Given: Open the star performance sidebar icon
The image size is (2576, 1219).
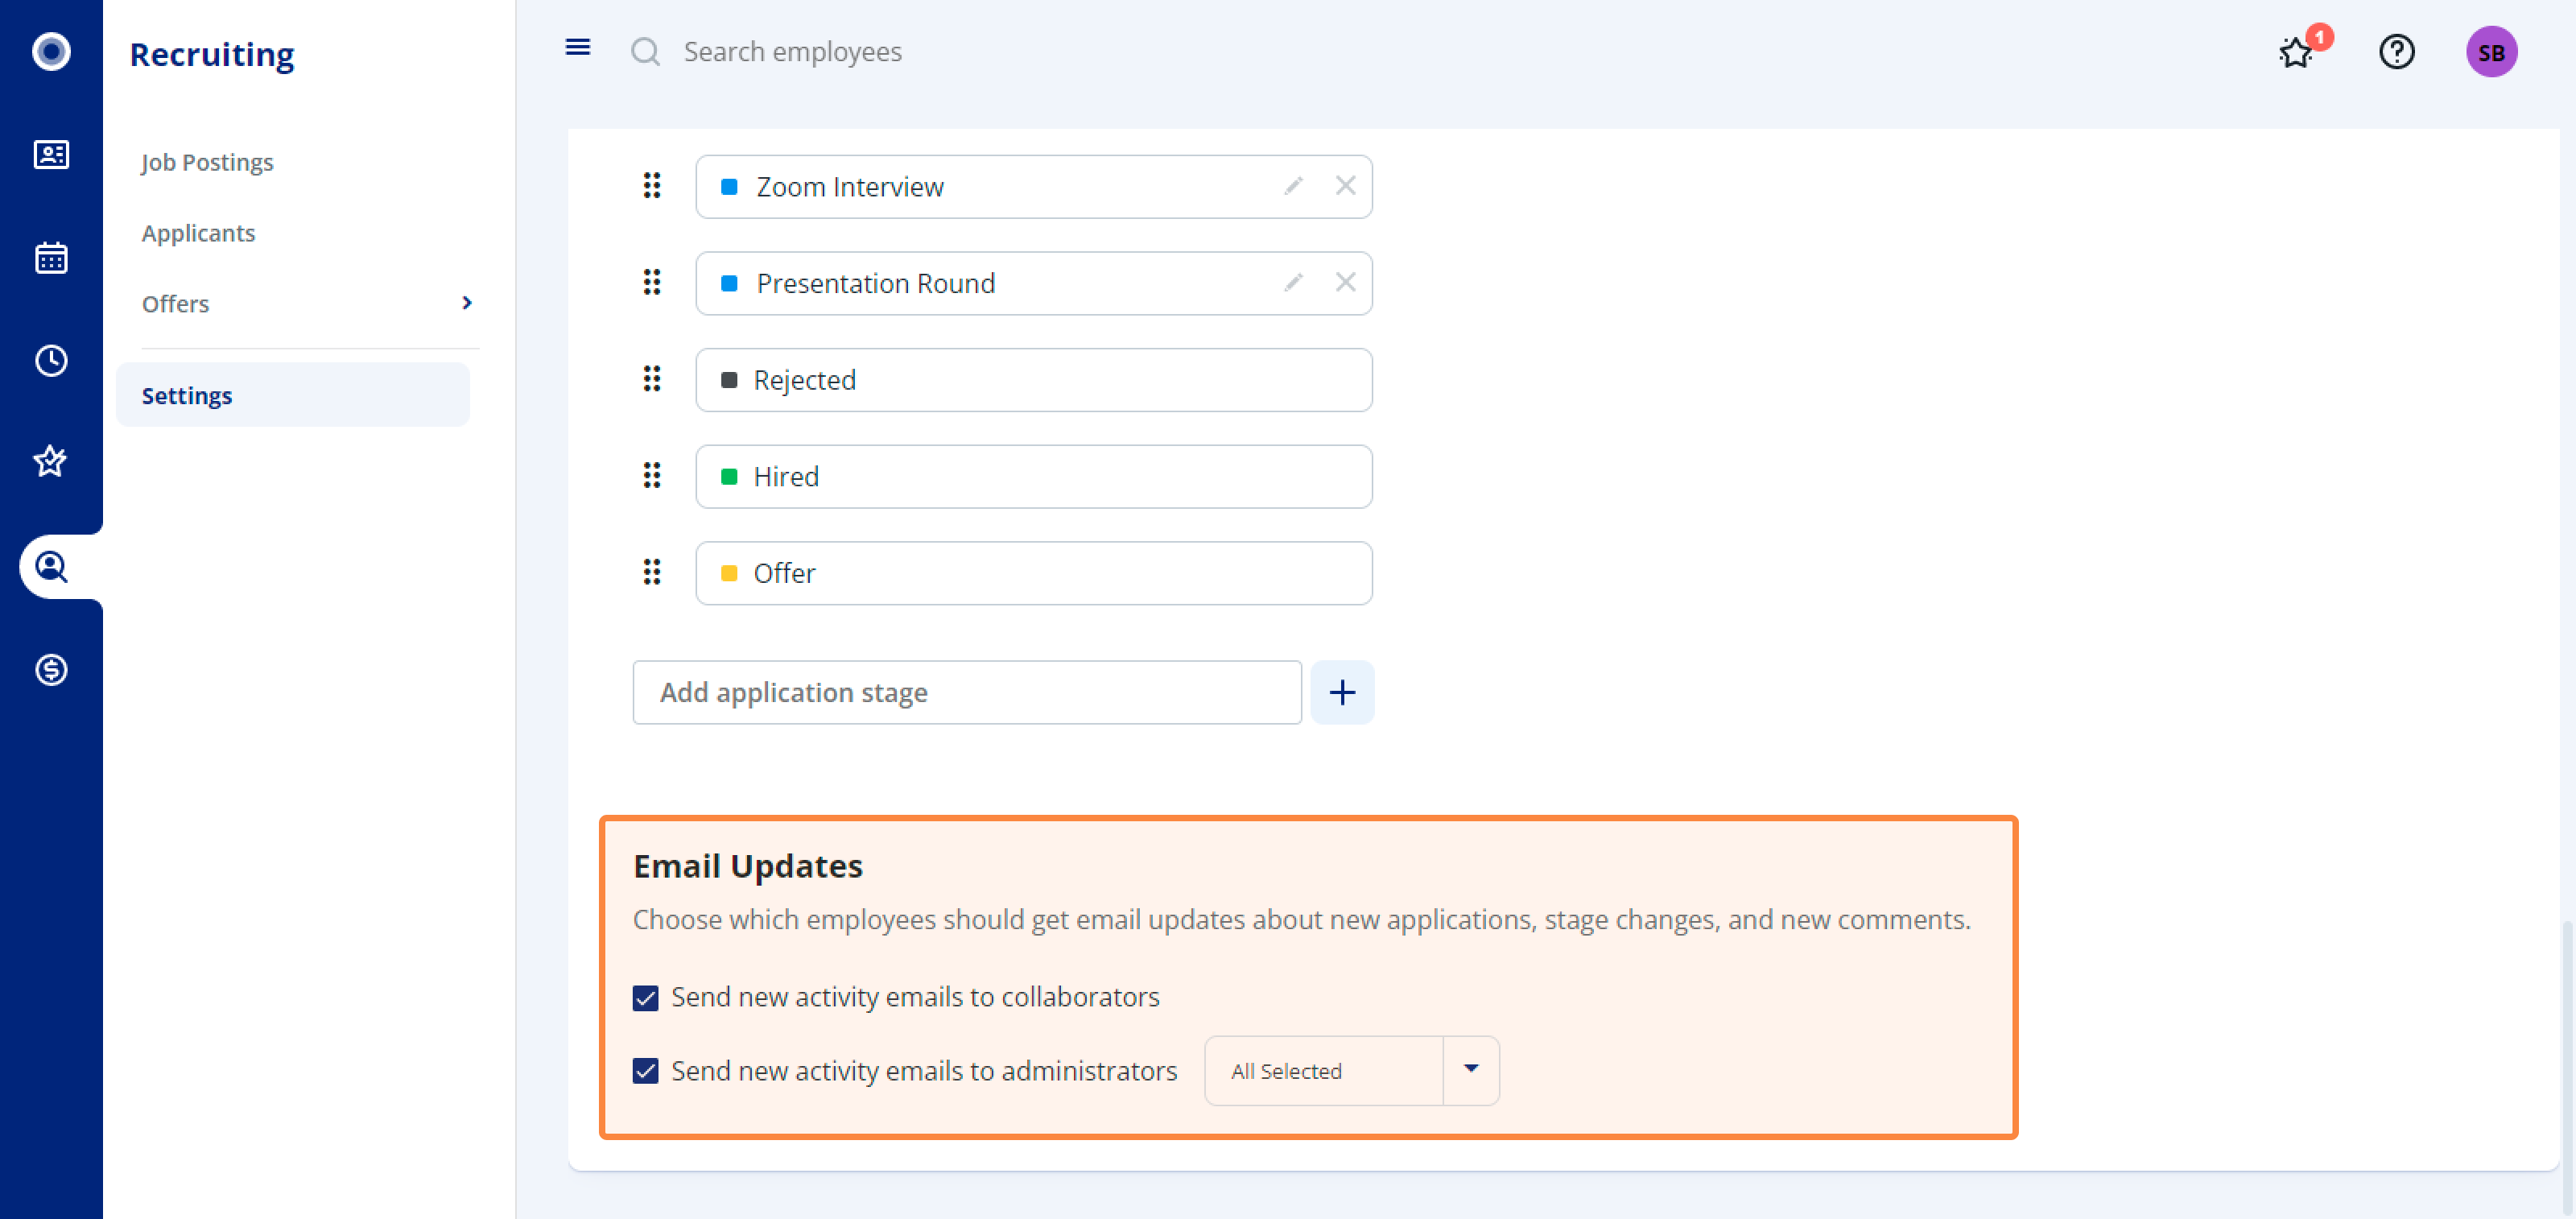Looking at the screenshot, I should (x=51, y=462).
